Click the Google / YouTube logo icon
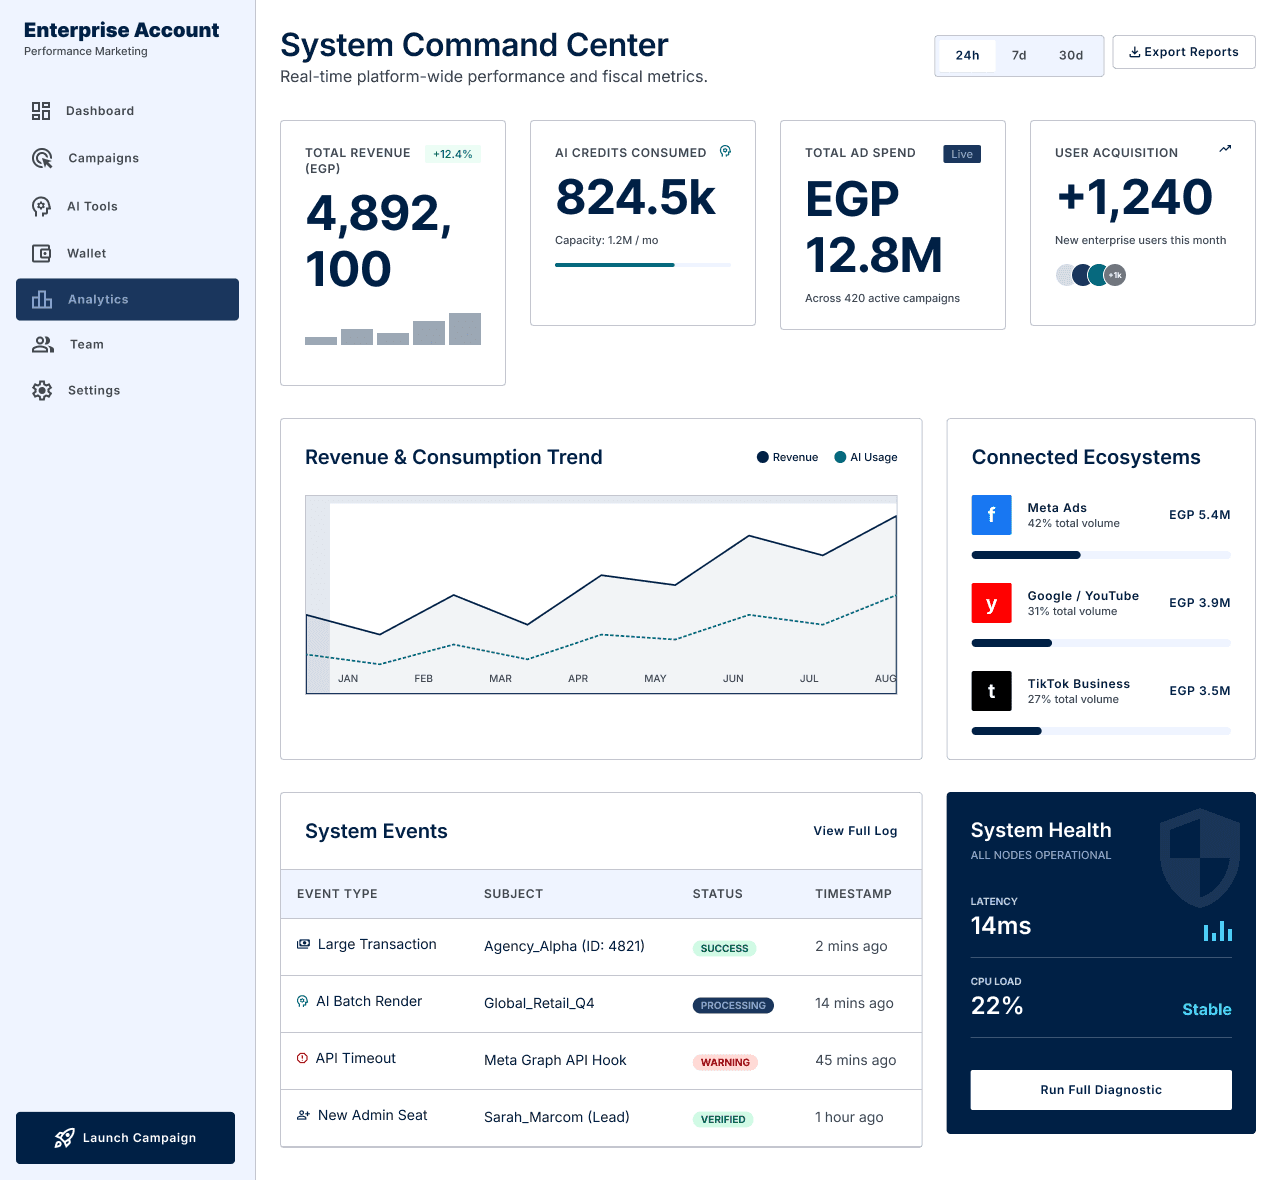This screenshot has width=1280, height=1180. click(x=991, y=603)
